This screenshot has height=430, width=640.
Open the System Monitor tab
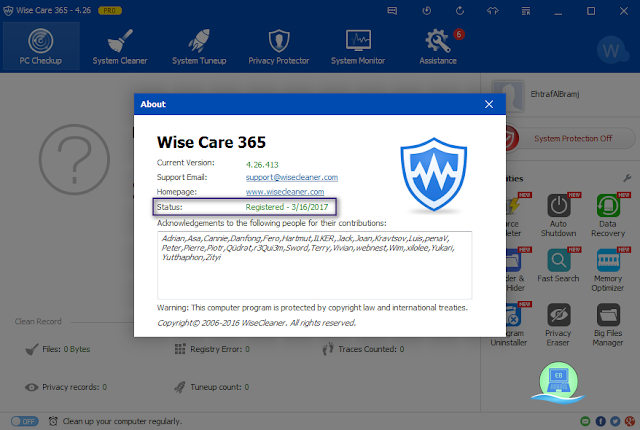(x=358, y=47)
